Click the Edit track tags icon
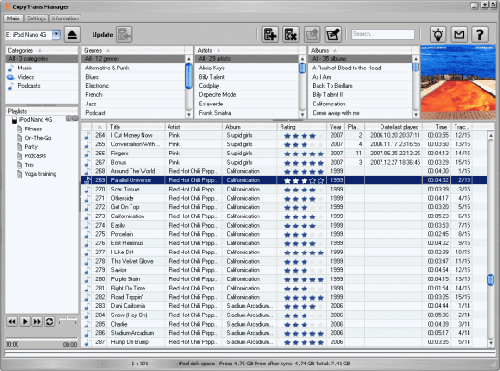This screenshot has height=371, width=500. [x=333, y=34]
